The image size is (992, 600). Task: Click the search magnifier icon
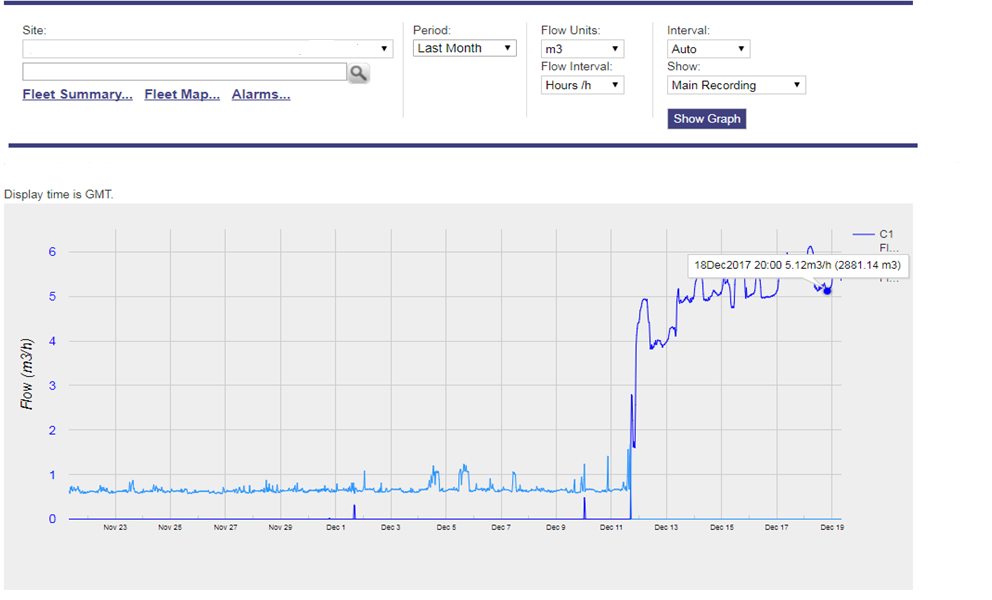point(358,71)
